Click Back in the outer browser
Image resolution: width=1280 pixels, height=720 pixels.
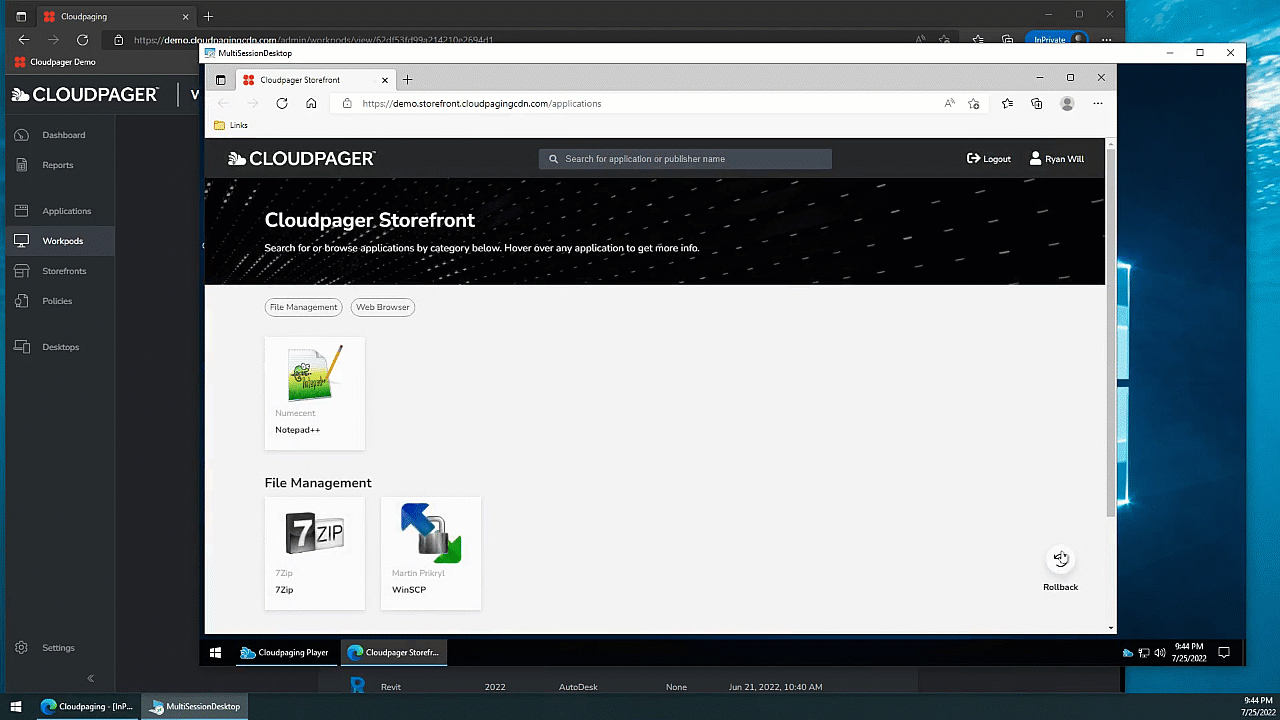(24, 40)
